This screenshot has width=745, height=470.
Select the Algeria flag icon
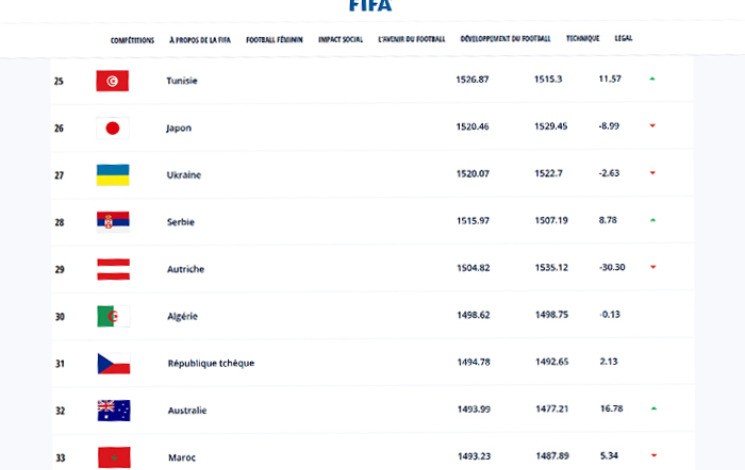pos(112,316)
